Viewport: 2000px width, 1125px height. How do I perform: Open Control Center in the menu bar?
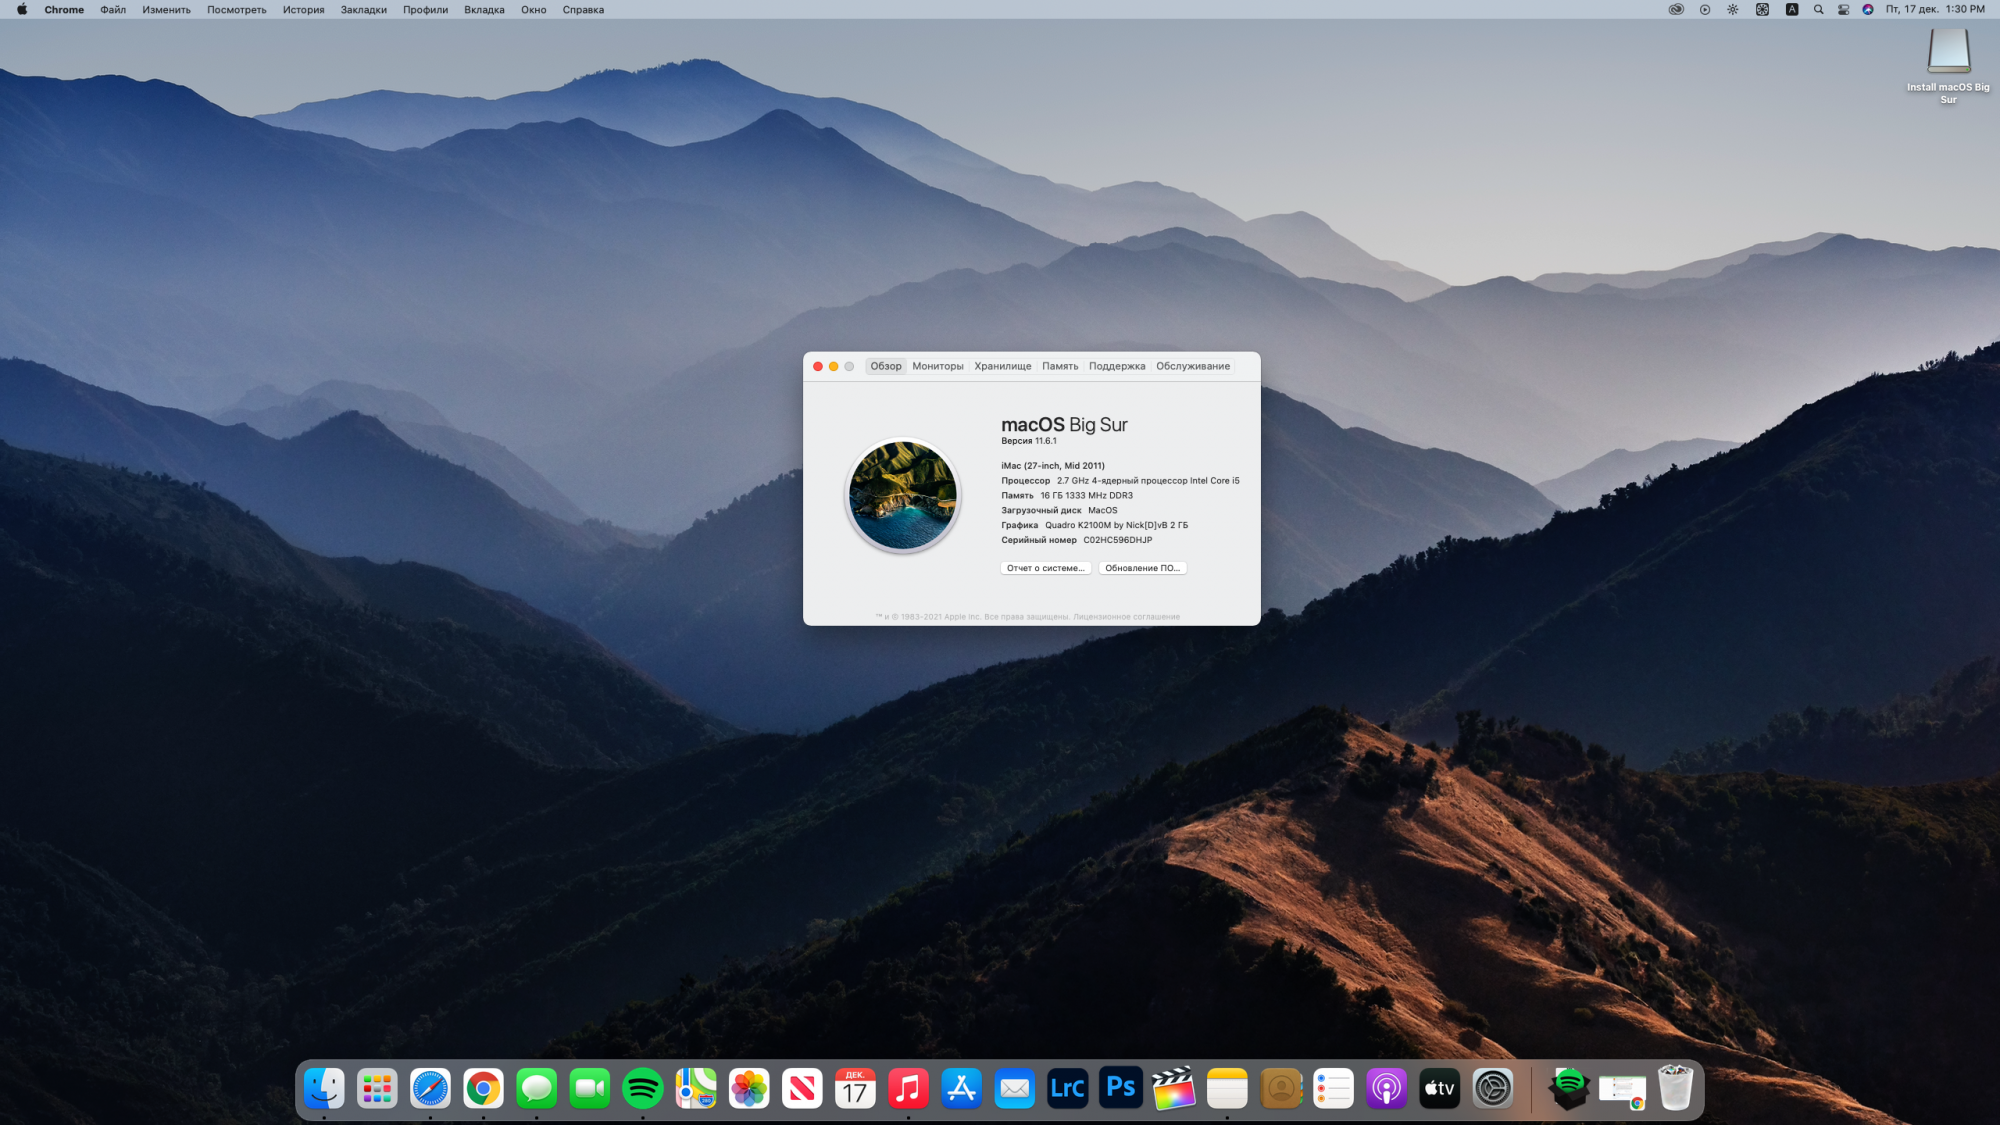click(1843, 10)
